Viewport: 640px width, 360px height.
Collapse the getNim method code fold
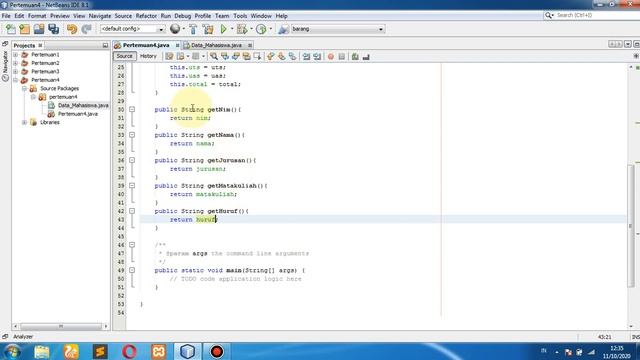(x=132, y=109)
